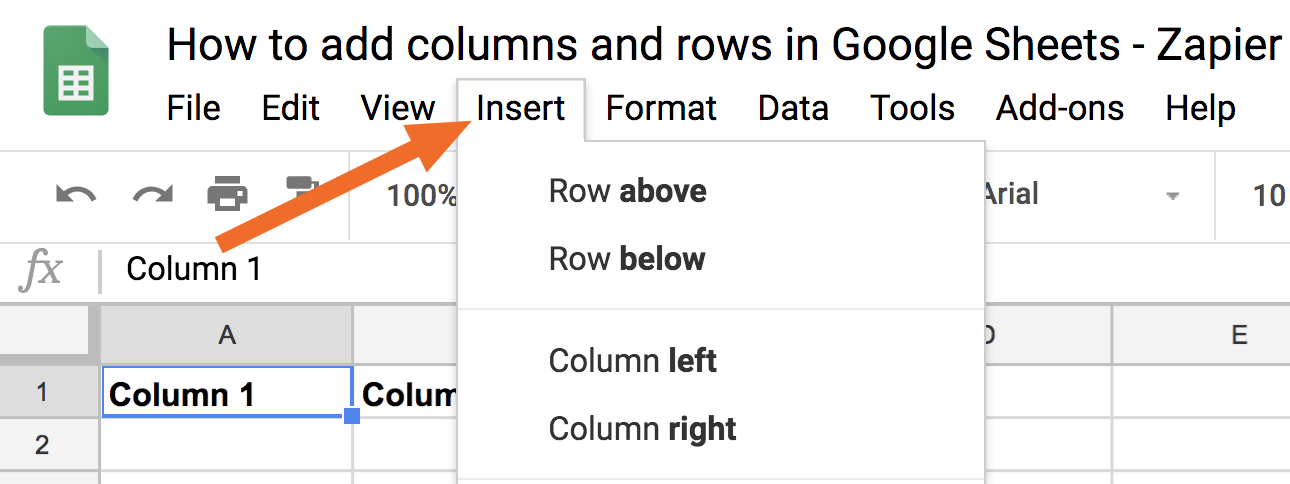Open the Format menu

tap(661, 108)
